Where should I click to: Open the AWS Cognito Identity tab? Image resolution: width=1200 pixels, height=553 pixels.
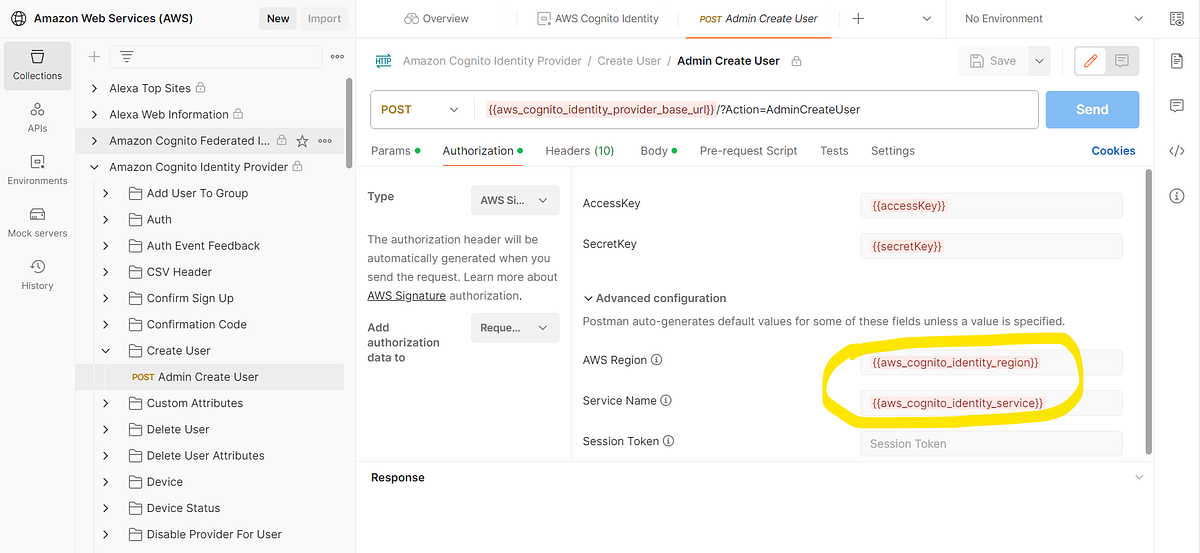(x=598, y=18)
